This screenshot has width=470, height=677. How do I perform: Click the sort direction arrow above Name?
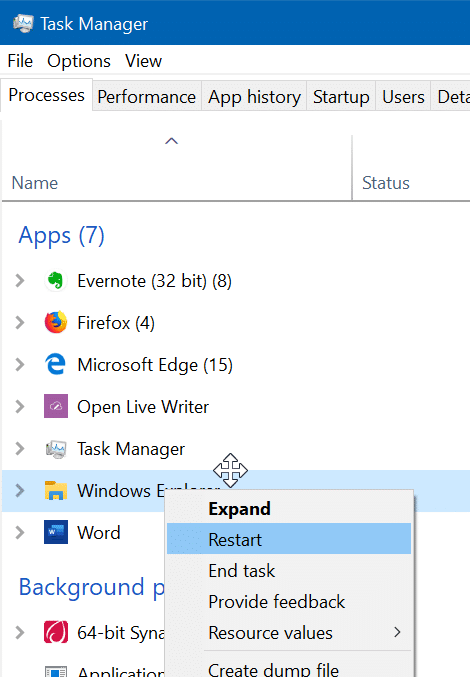click(171, 141)
